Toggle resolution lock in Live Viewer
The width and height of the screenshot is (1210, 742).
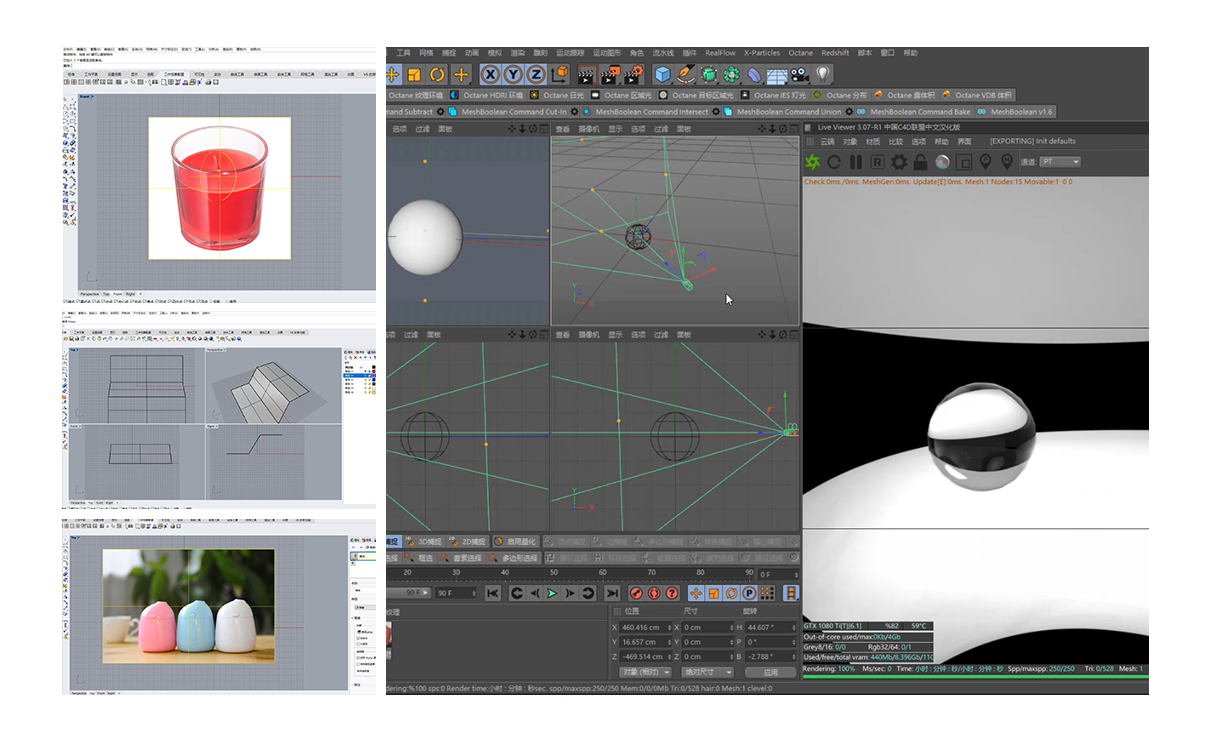pos(920,161)
